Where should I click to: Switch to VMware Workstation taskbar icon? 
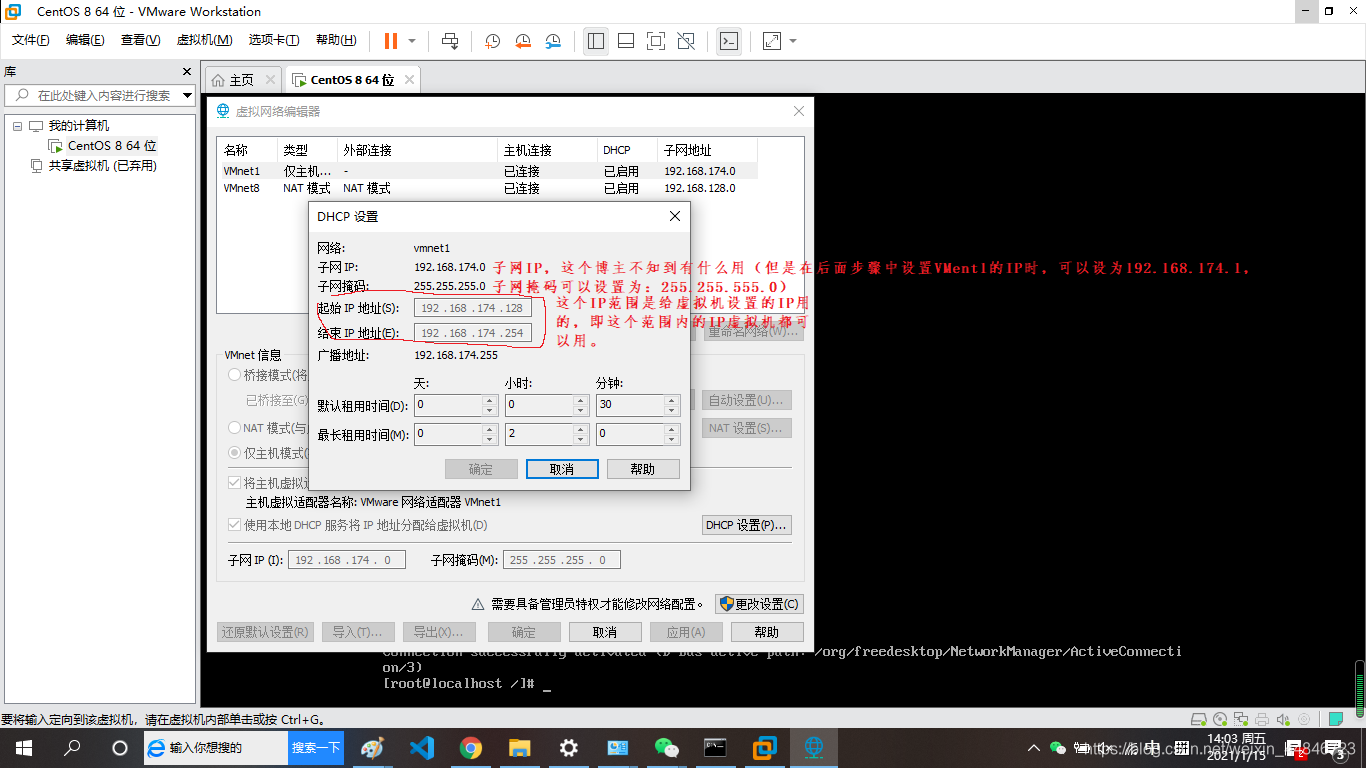[764, 747]
